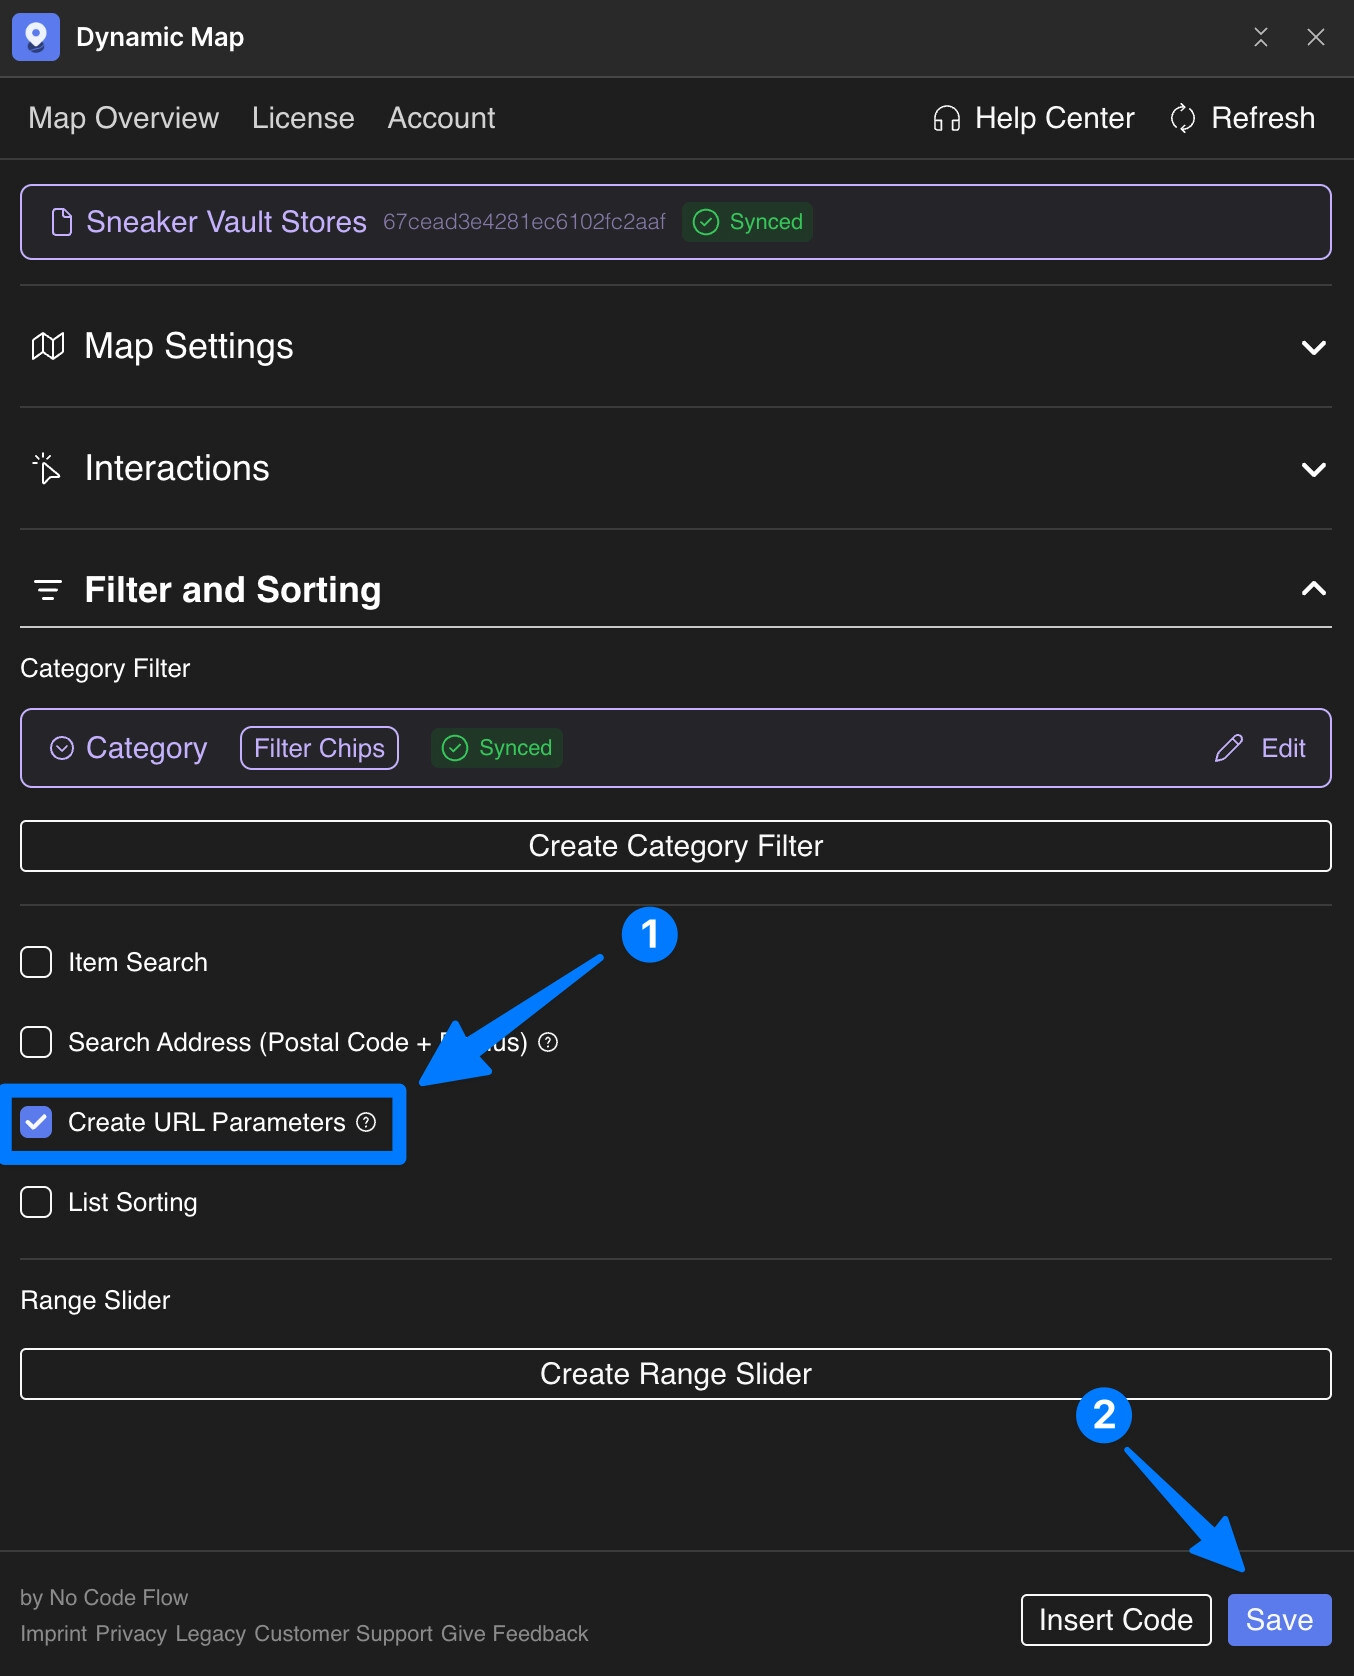Image resolution: width=1354 pixels, height=1676 pixels.
Task: Click the Dynamic Map app logo icon
Action: (36, 37)
